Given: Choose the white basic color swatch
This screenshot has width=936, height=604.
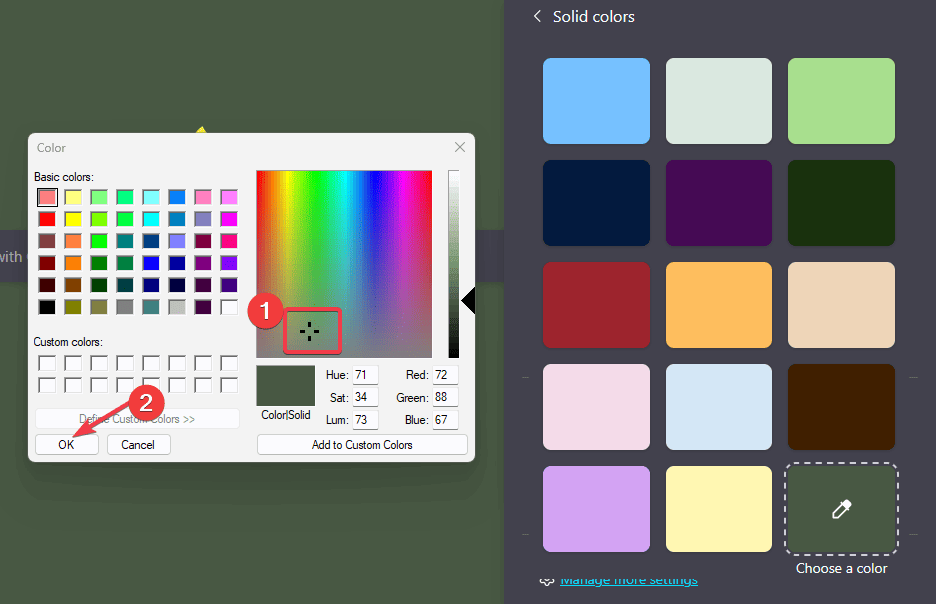Looking at the screenshot, I should pyautogui.click(x=229, y=307).
